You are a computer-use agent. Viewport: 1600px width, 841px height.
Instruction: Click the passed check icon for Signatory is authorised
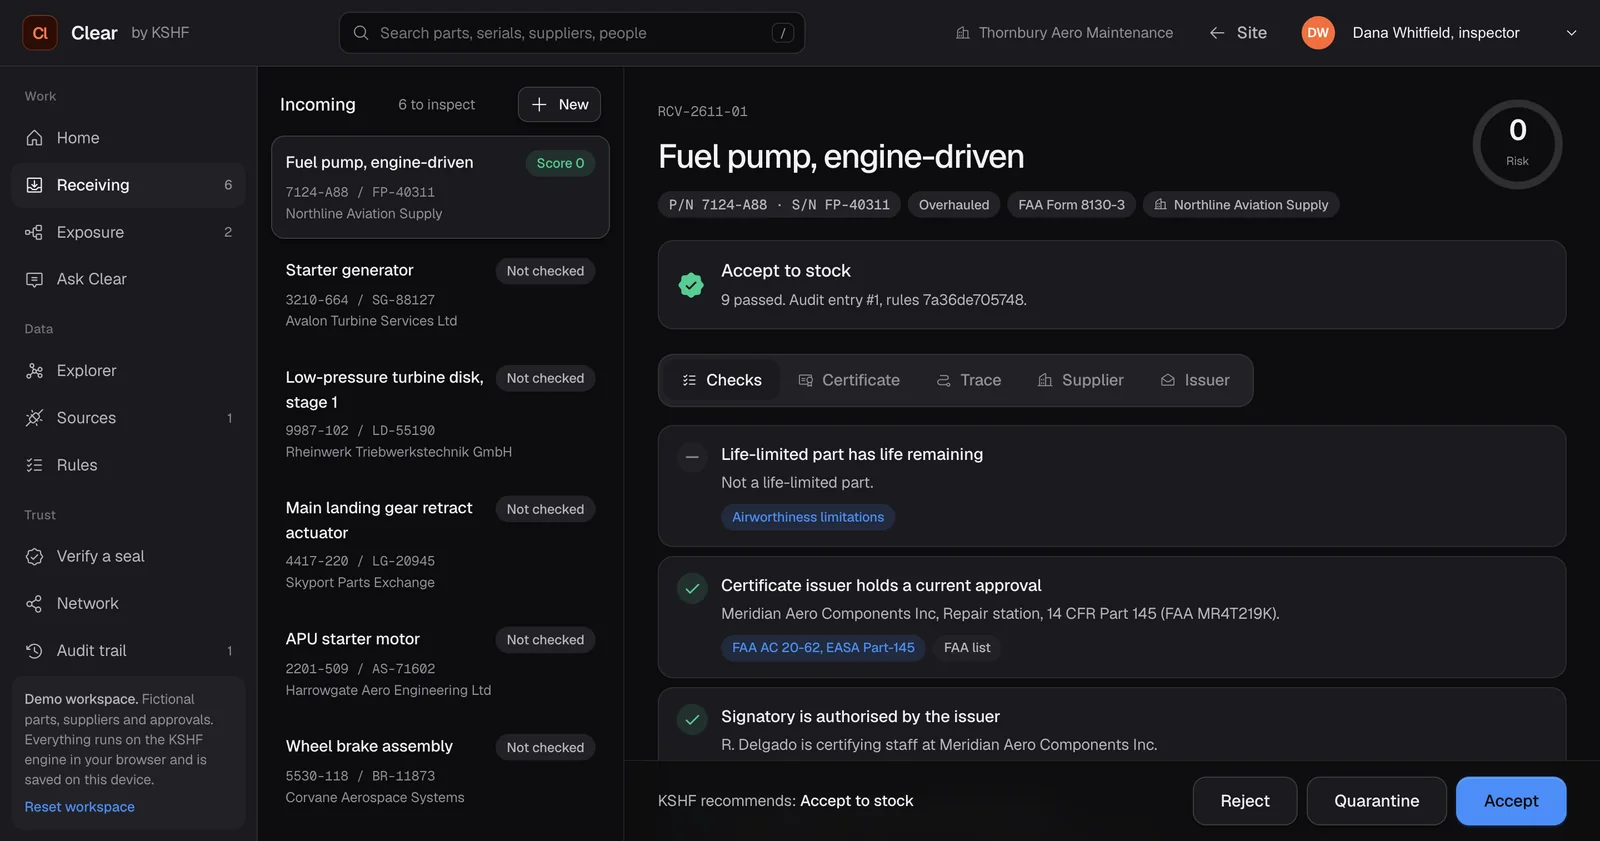pyautogui.click(x=692, y=720)
